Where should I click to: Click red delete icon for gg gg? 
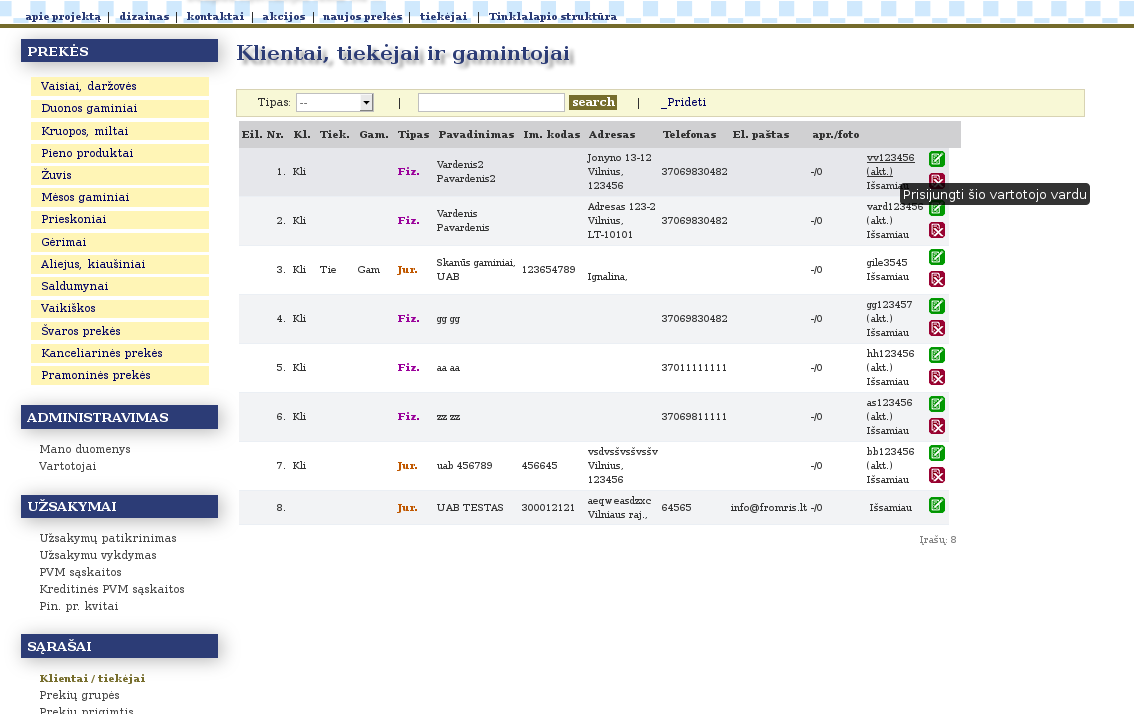(x=937, y=328)
